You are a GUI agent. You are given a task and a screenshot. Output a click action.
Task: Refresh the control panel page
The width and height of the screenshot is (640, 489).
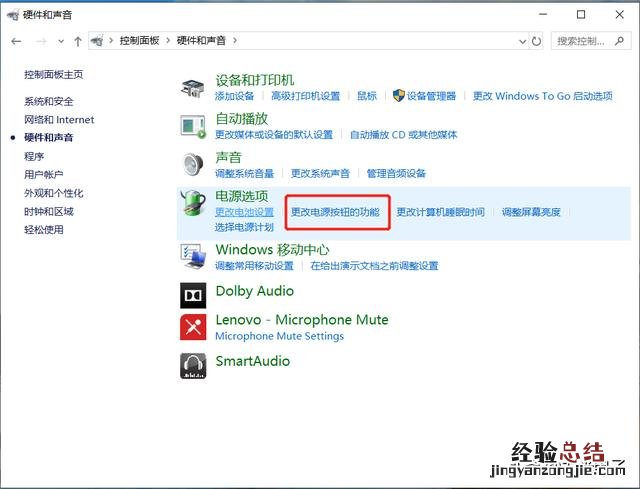coord(537,41)
